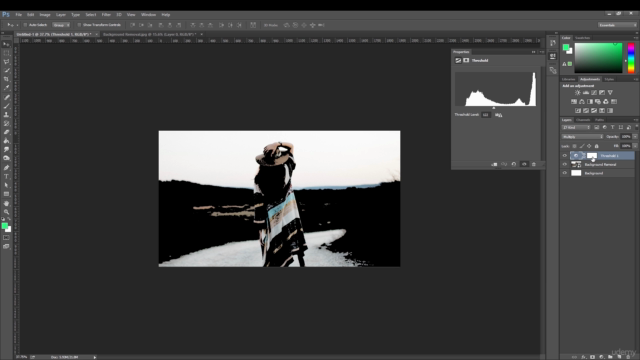
Task: Select the Rectangle shape tool
Action: tap(6, 194)
